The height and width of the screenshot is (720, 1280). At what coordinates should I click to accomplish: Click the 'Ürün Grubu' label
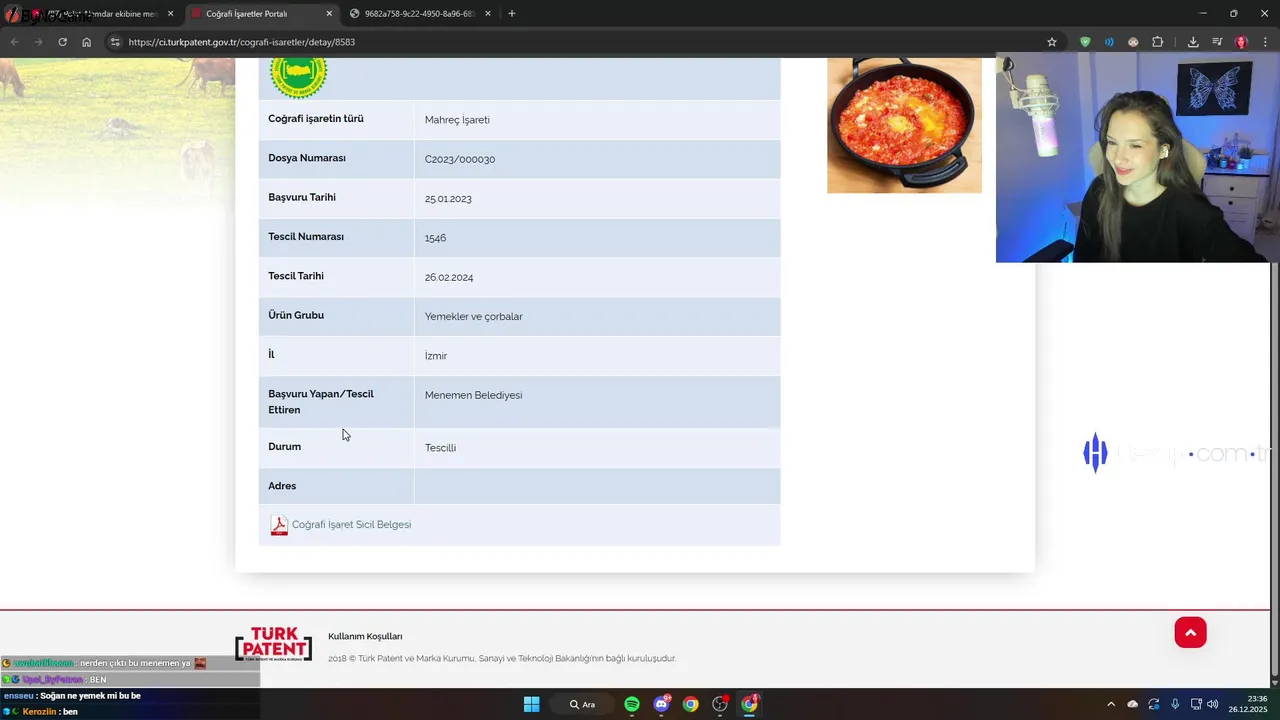tap(296, 315)
